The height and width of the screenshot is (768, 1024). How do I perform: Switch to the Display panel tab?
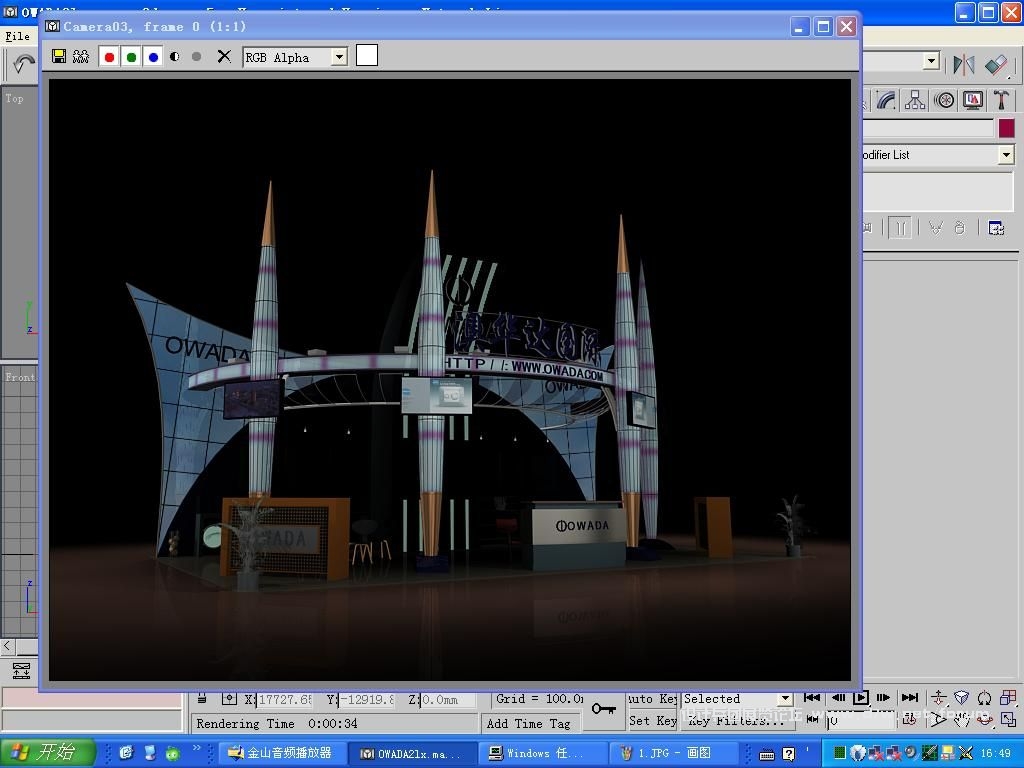click(x=972, y=100)
